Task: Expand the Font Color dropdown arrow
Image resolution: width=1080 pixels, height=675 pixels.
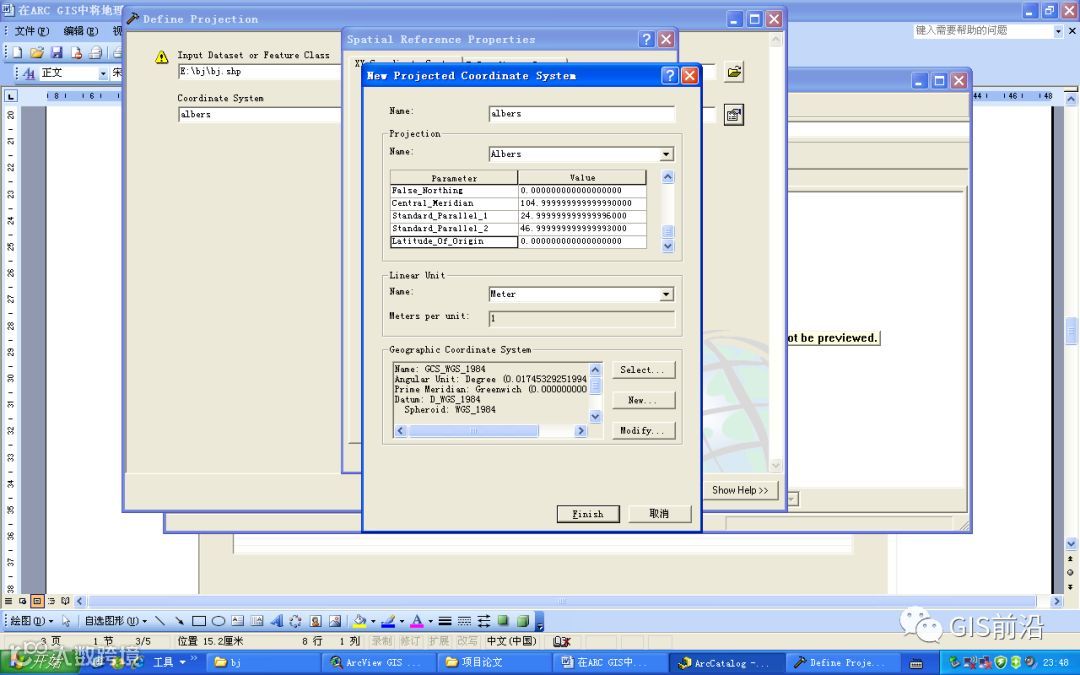Action: pyautogui.click(x=430, y=621)
